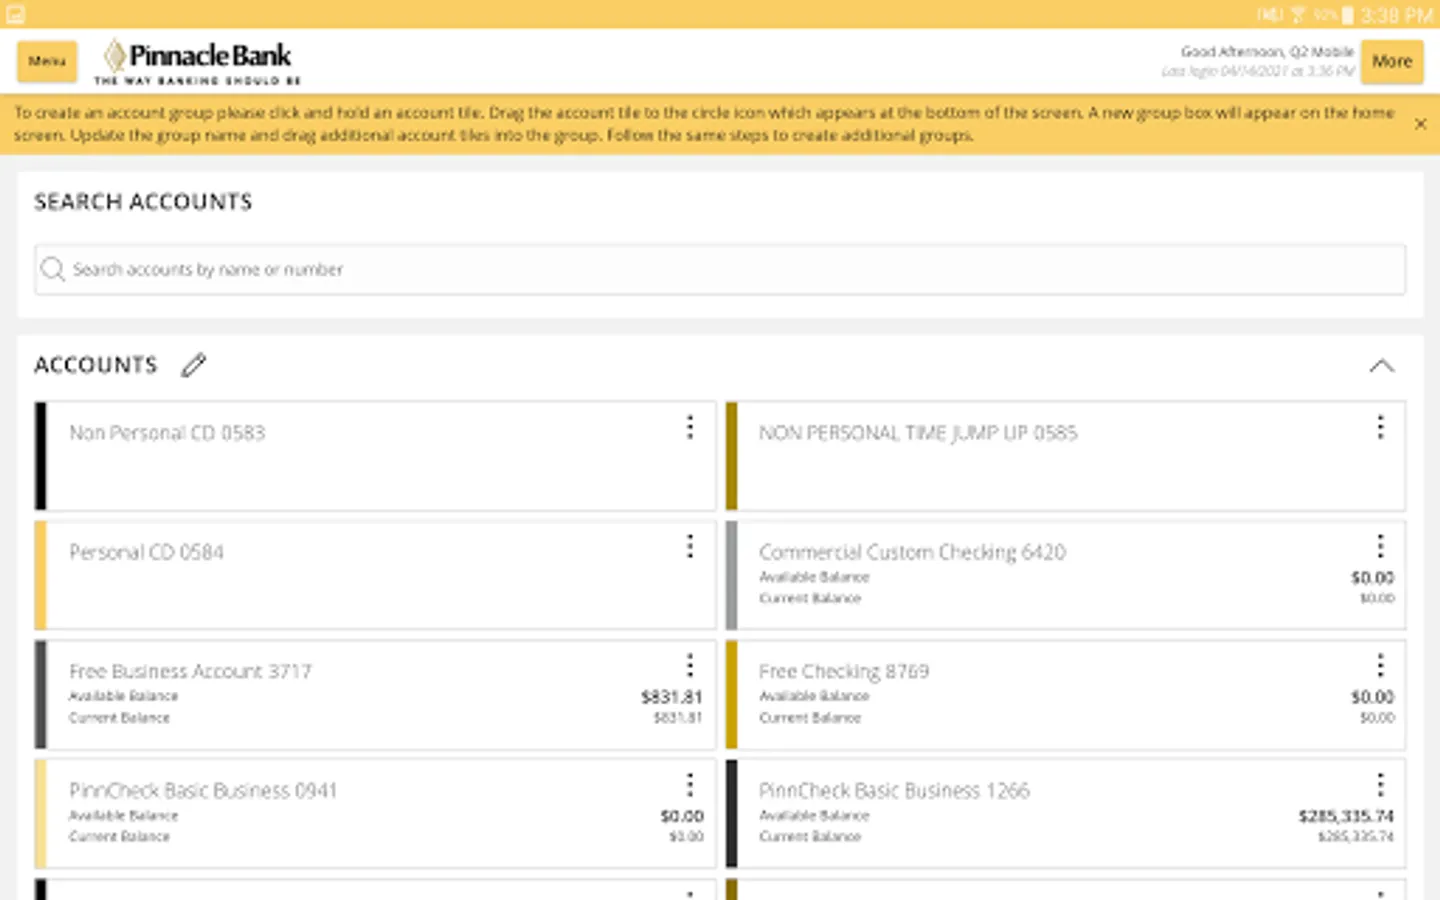Image resolution: width=1440 pixels, height=900 pixels.
Task: Click the gold color bar of Free Checking 8769
Action: coord(732,695)
